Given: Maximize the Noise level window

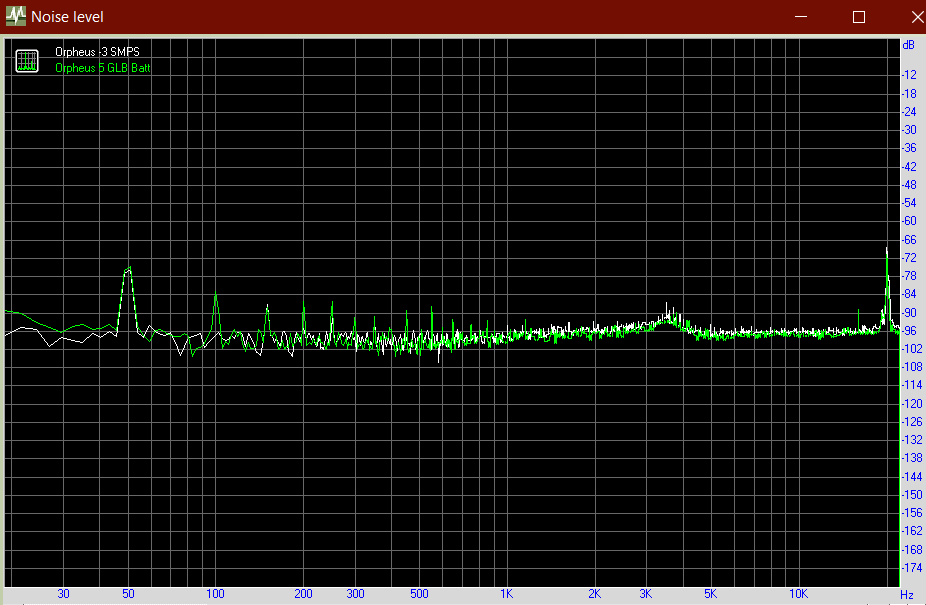Looking at the screenshot, I should [859, 17].
